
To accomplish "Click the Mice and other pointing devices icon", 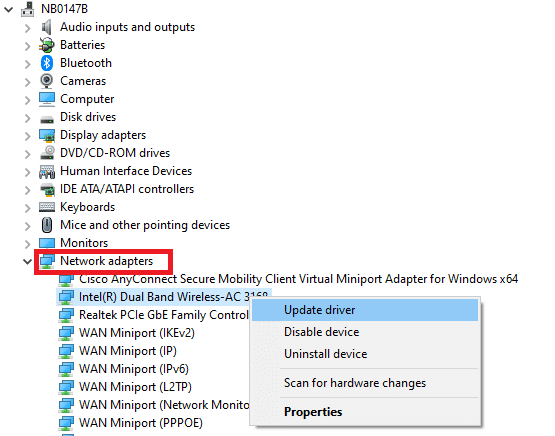I will pyautogui.click(x=47, y=225).
